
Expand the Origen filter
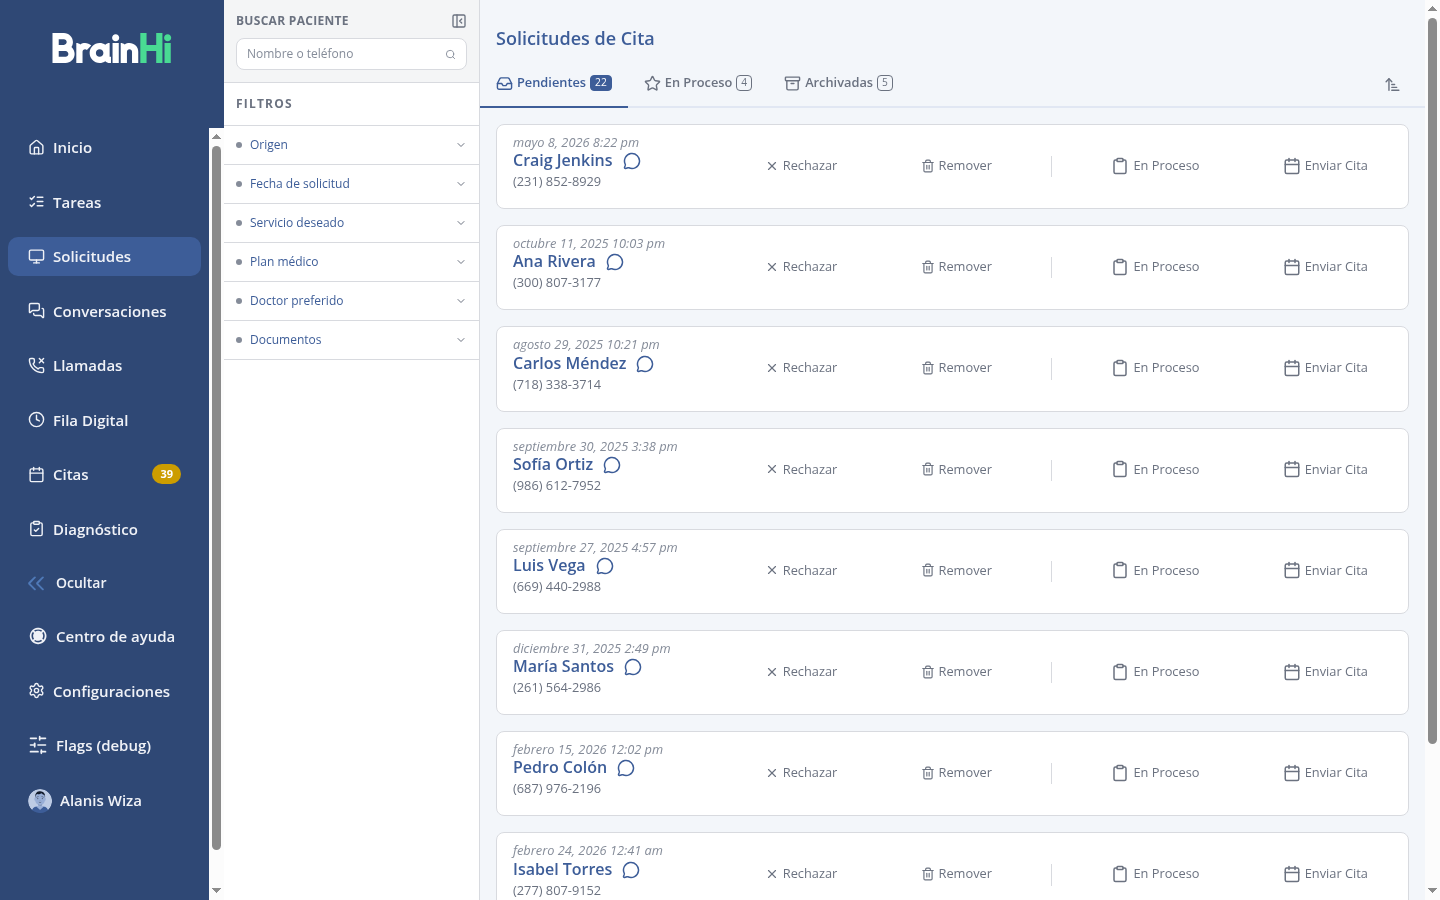tap(351, 145)
